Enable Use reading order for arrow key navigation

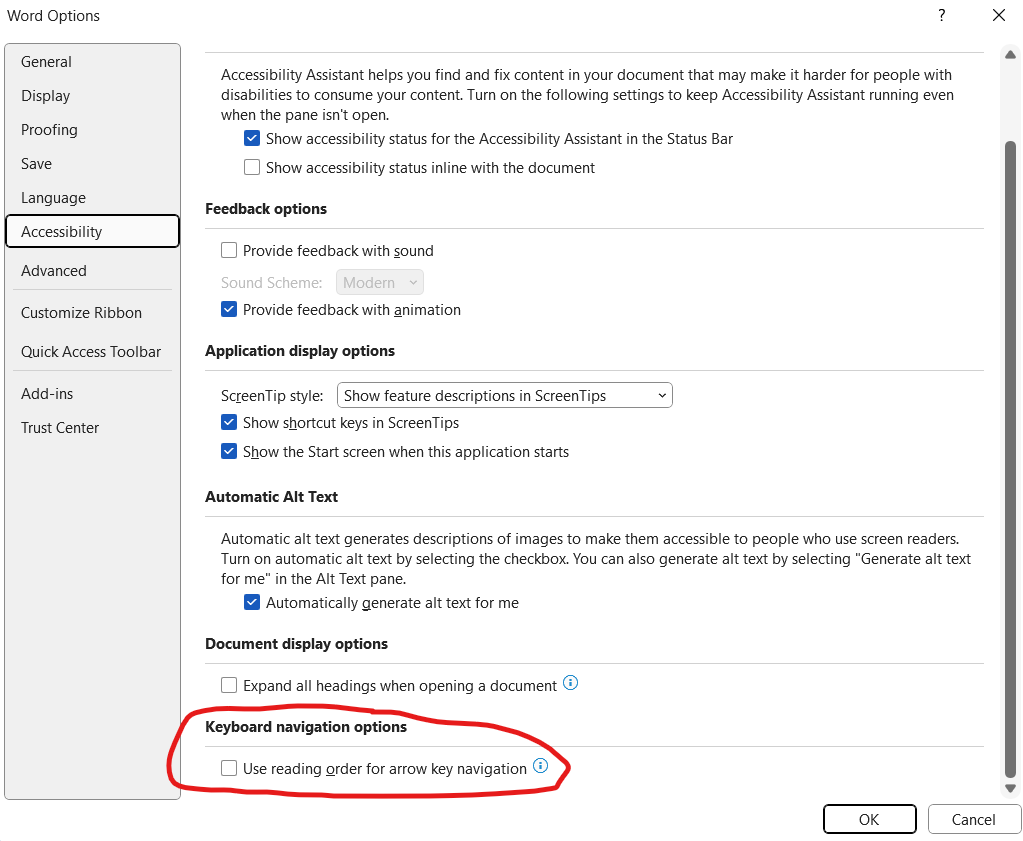tap(229, 768)
